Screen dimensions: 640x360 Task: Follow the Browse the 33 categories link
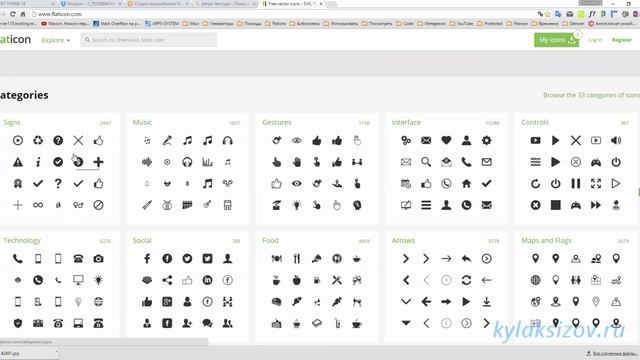(591, 95)
